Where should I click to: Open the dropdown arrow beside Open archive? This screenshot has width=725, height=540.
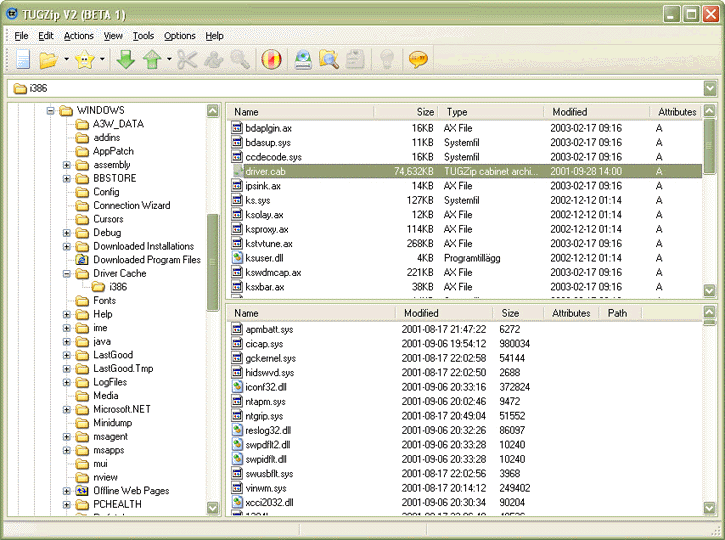pyautogui.click(x=67, y=59)
